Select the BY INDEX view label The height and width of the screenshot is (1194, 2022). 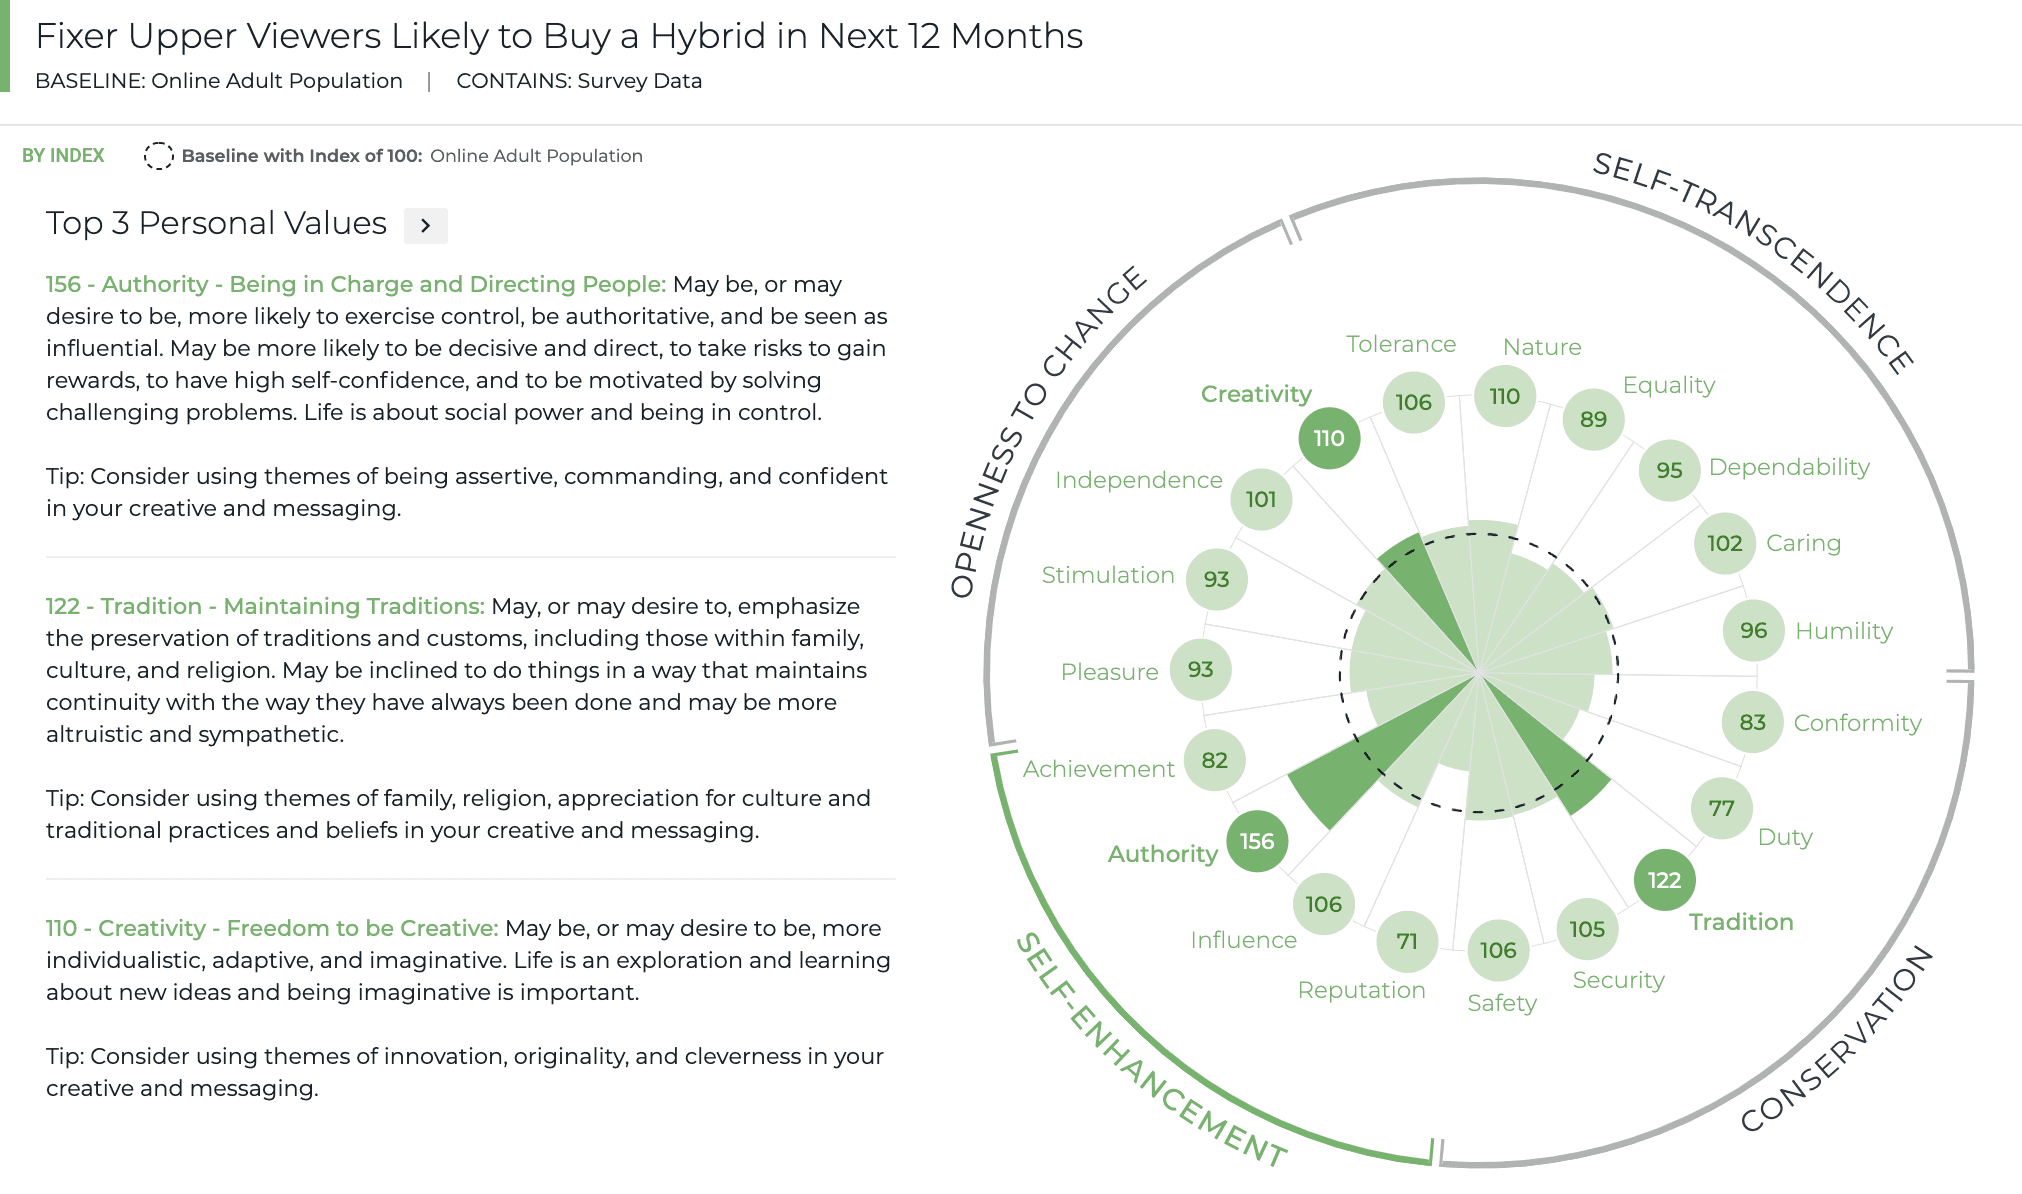(63, 156)
